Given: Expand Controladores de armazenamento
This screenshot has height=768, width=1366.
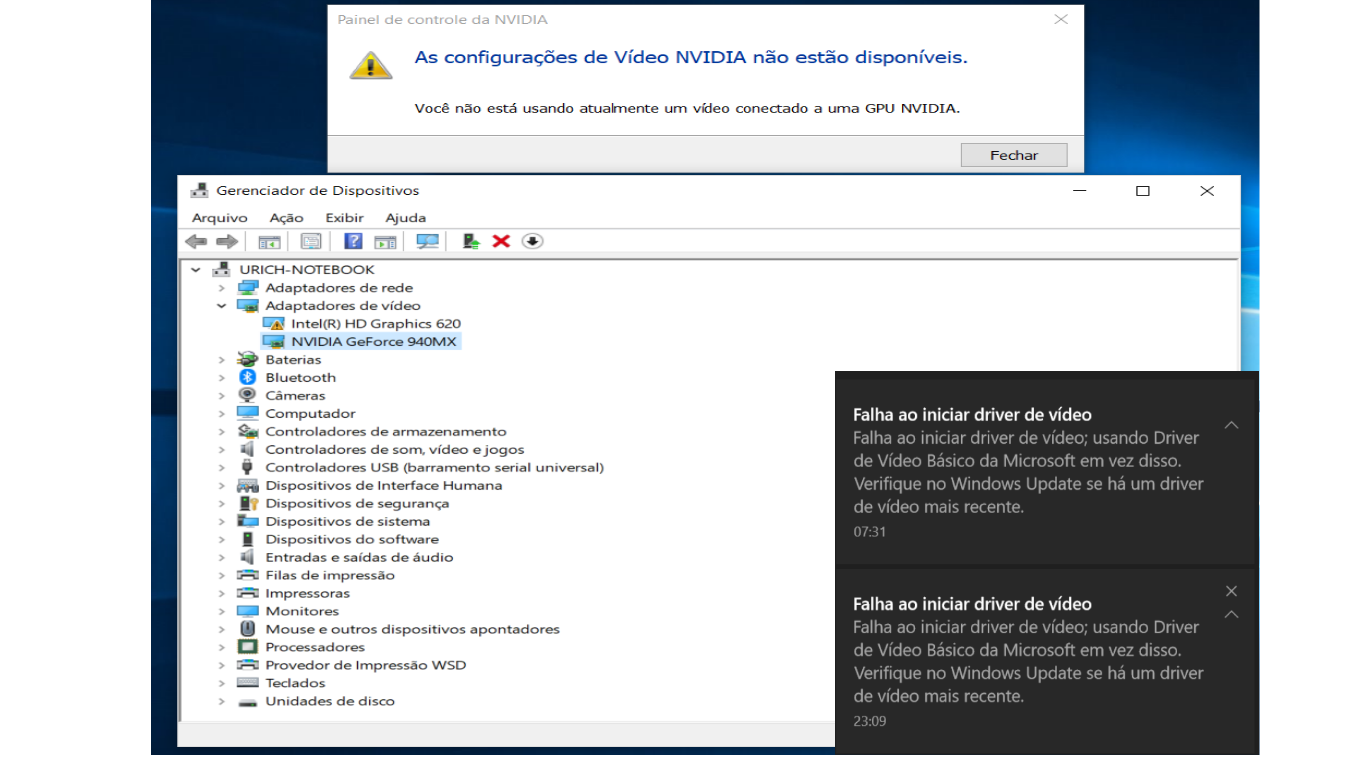Looking at the screenshot, I should click(222, 431).
